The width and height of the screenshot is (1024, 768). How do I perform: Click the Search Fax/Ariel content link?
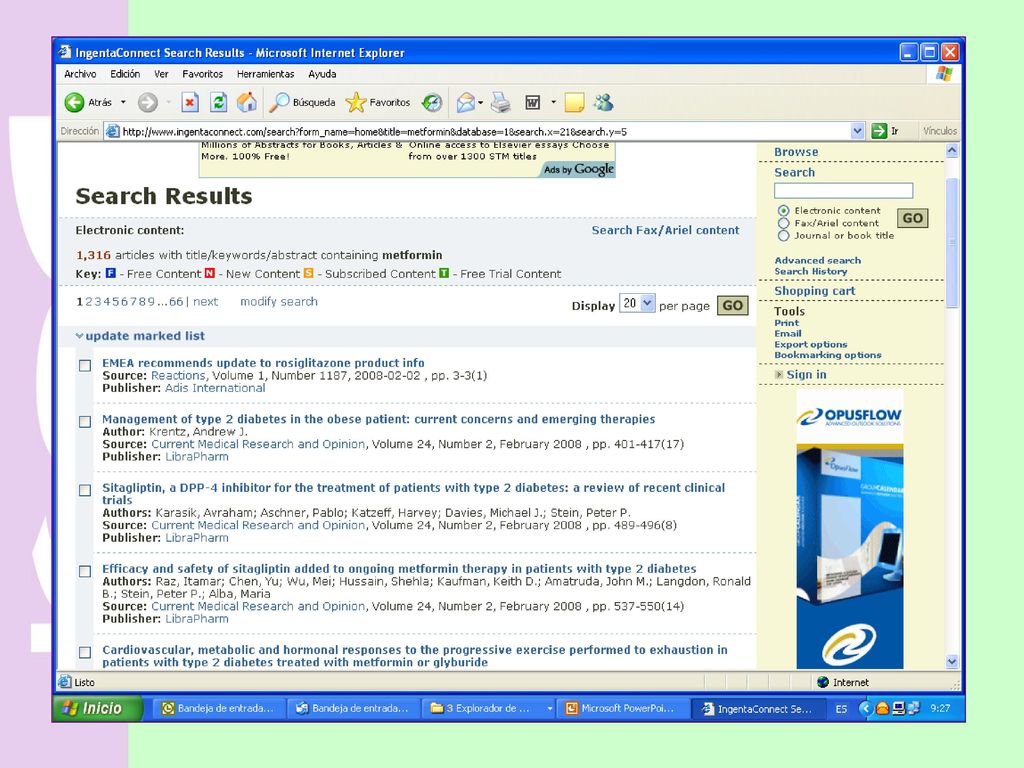[665, 230]
